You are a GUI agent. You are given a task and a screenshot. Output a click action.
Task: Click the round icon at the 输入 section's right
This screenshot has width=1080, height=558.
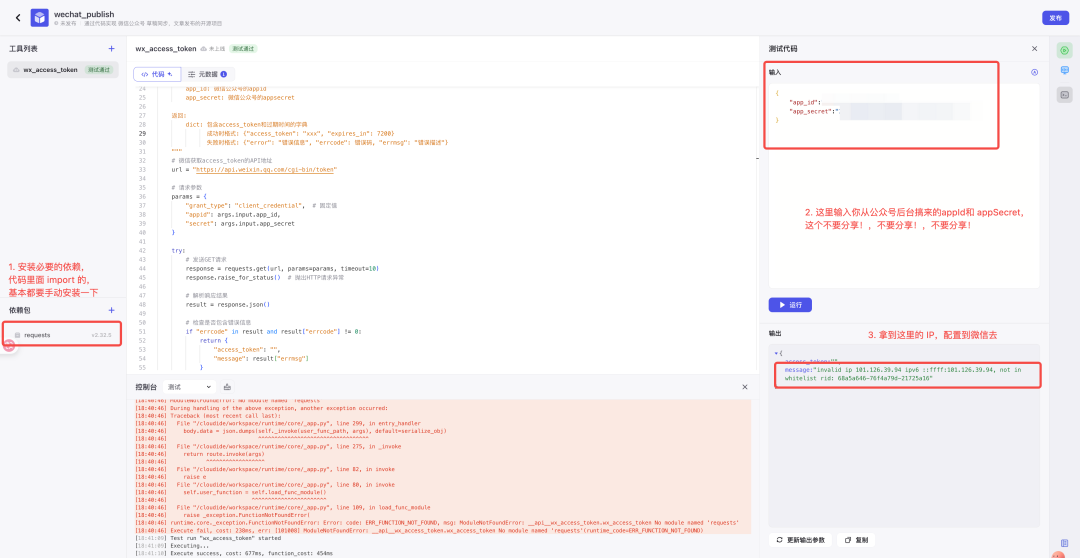click(x=1034, y=72)
